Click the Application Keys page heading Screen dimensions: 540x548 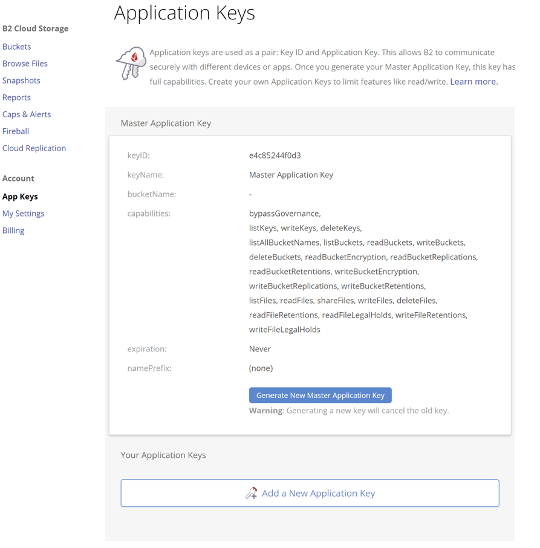(185, 13)
